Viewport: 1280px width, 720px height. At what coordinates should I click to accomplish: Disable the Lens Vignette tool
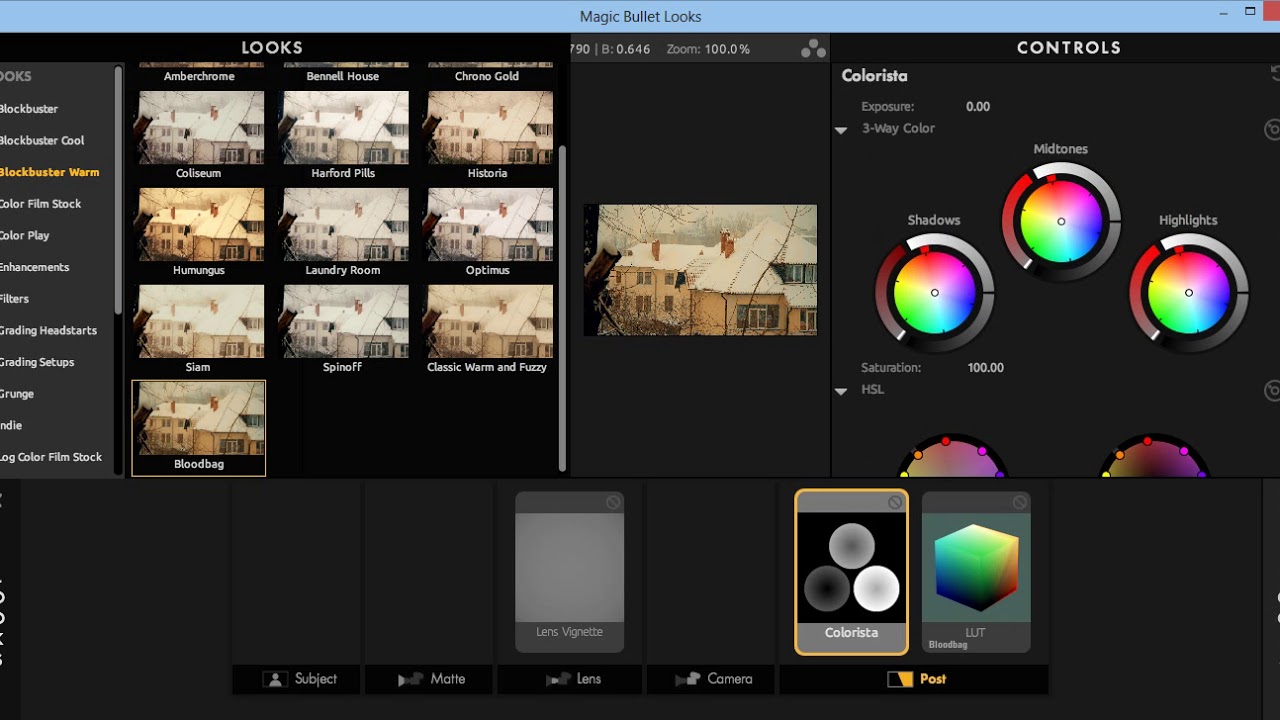click(x=613, y=502)
